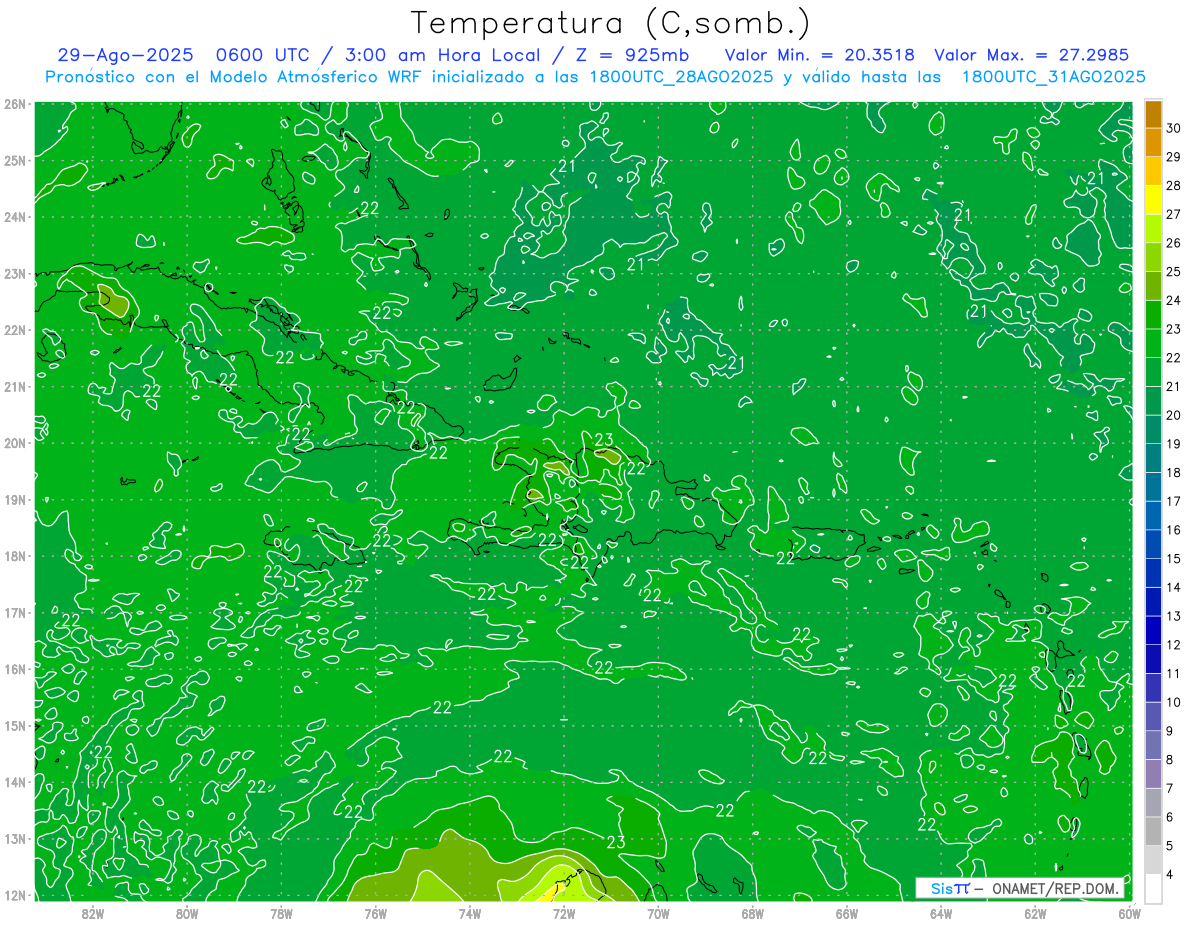Click longitude axis label "76W"
Image resolution: width=1200 pixels, height=927 pixels.
pyautogui.click(x=376, y=913)
